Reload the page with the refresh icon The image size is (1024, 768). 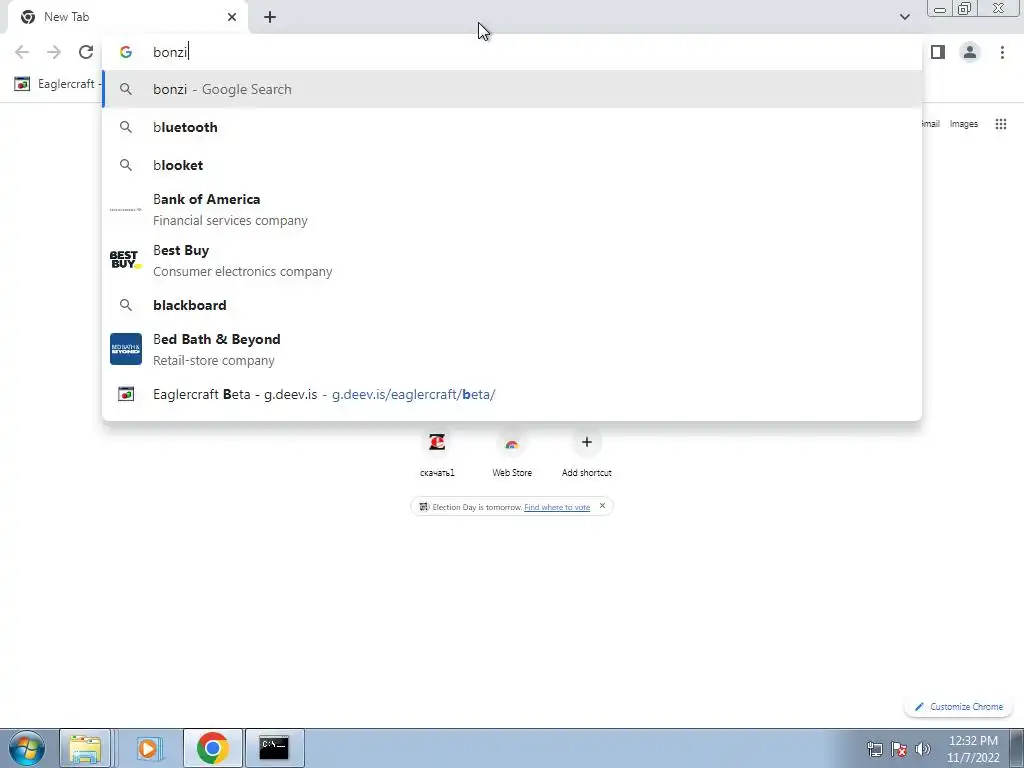(86, 52)
